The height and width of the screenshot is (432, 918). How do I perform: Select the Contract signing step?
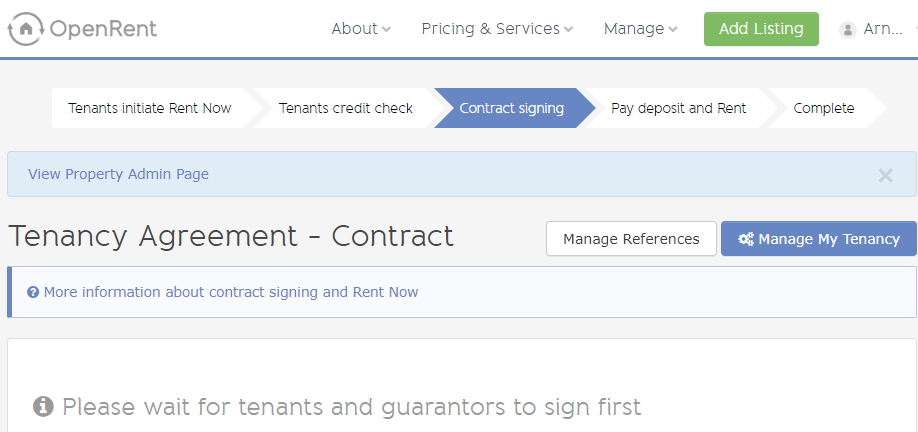pos(512,108)
